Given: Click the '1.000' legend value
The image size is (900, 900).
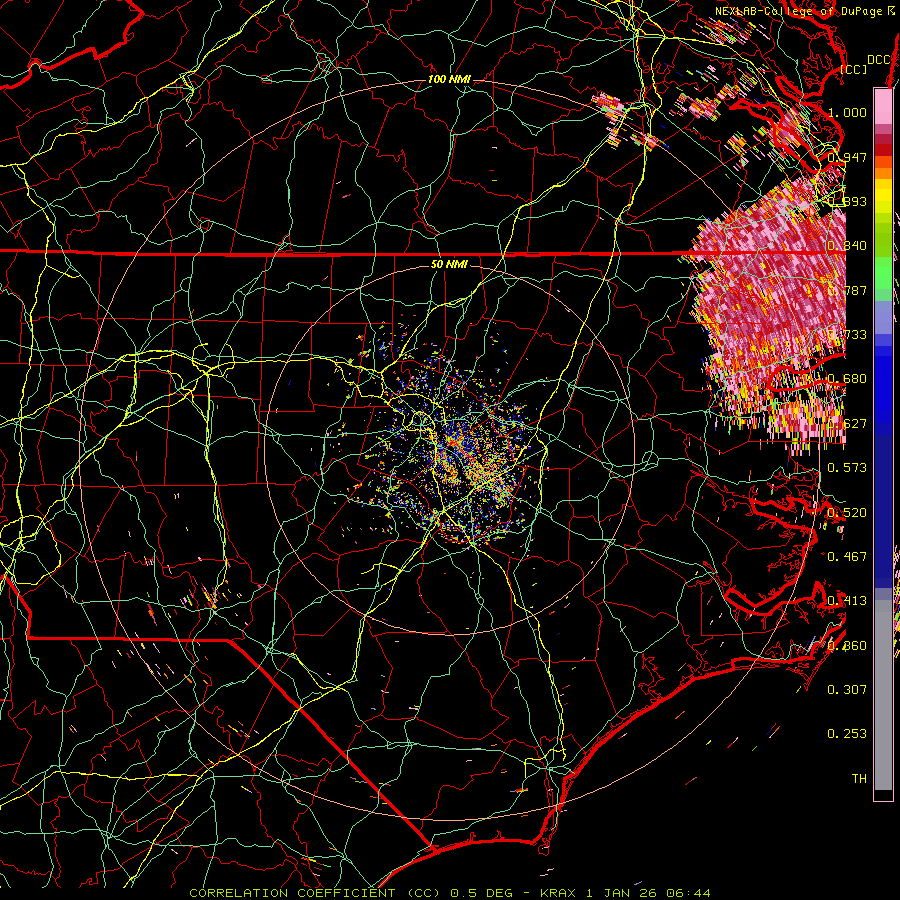Looking at the screenshot, I should point(847,112).
